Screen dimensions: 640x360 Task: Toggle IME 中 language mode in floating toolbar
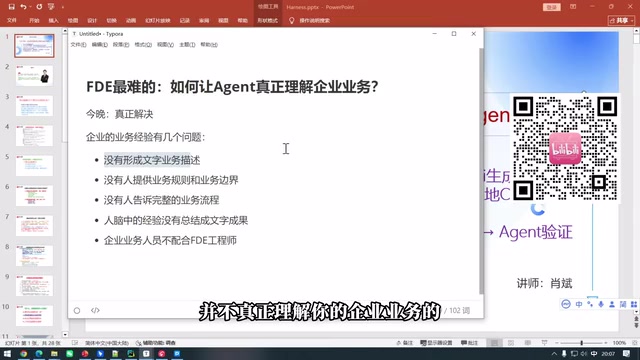(579, 304)
